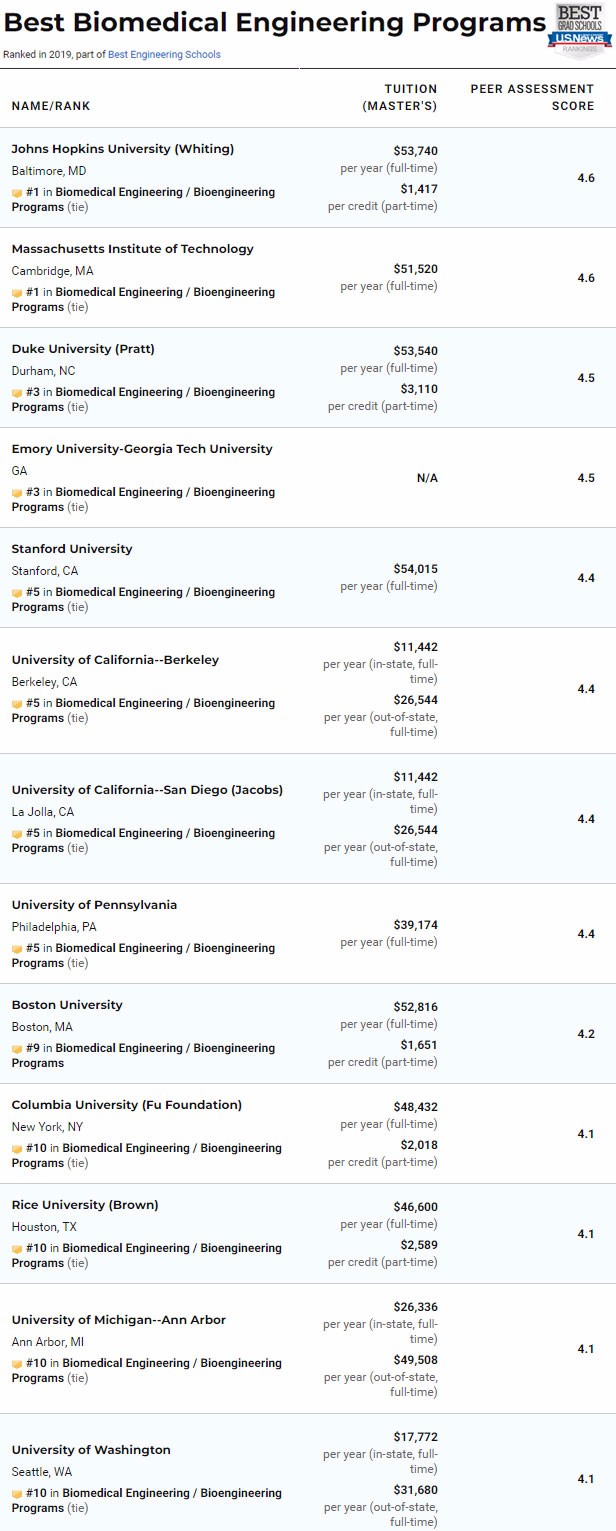This screenshot has height=1531, width=616.
Task: Open University of California--Berkeley listing
Action: point(115,660)
